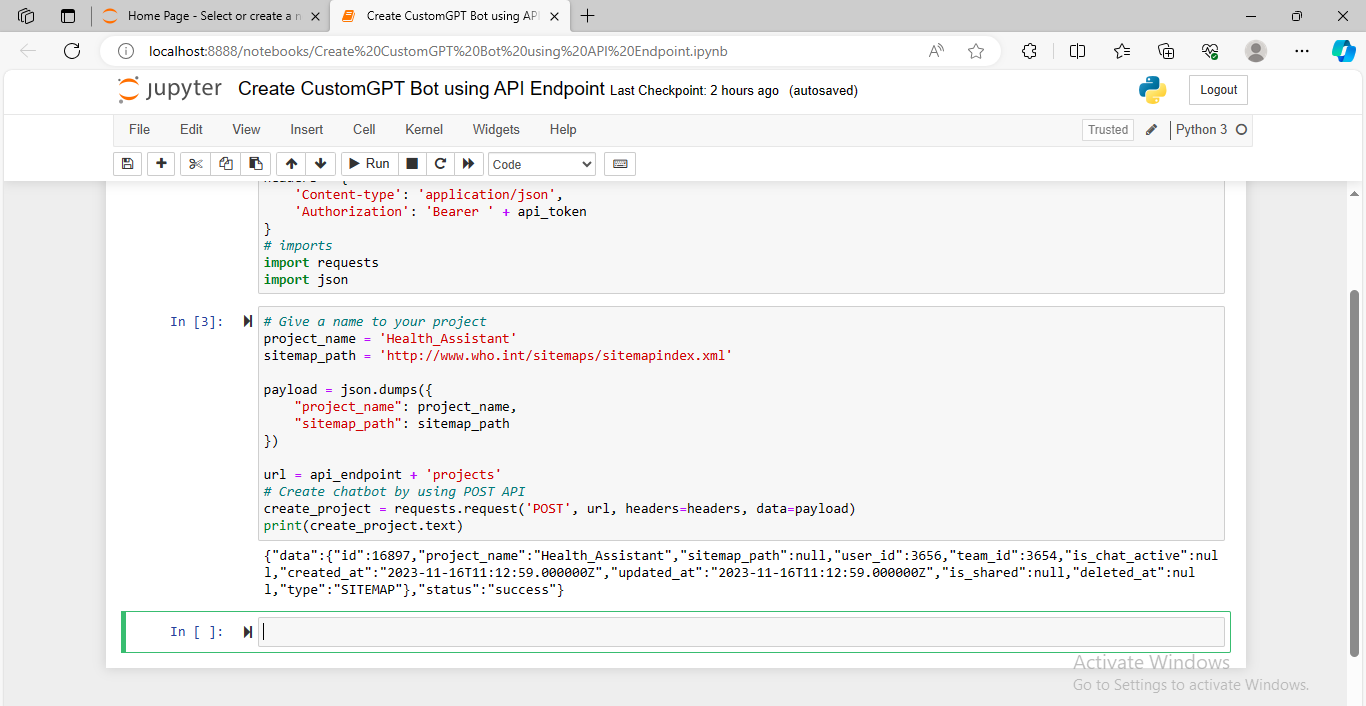Interrupt the kernel with stop icon

tap(412, 163)
